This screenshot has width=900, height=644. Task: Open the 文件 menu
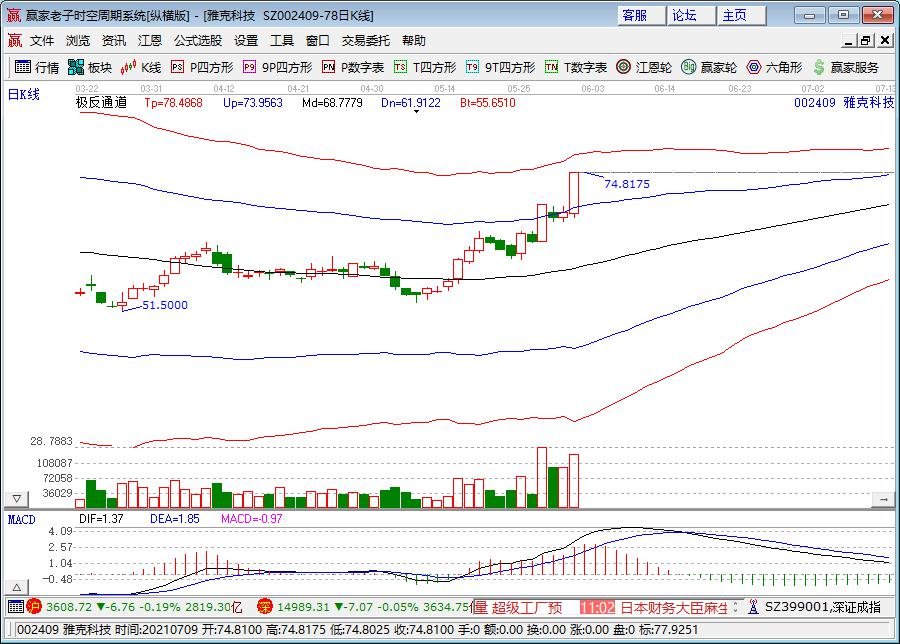(x=42, y=40)
